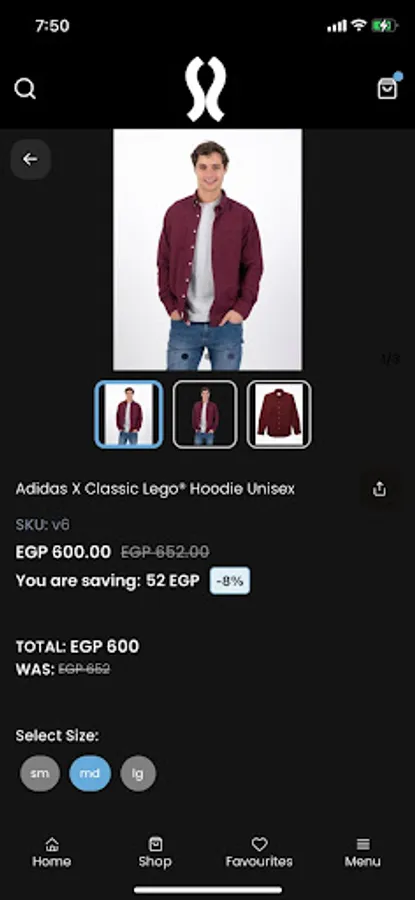Tap the main product photo
Screen dimensions: 415x900
coord(207,250)
